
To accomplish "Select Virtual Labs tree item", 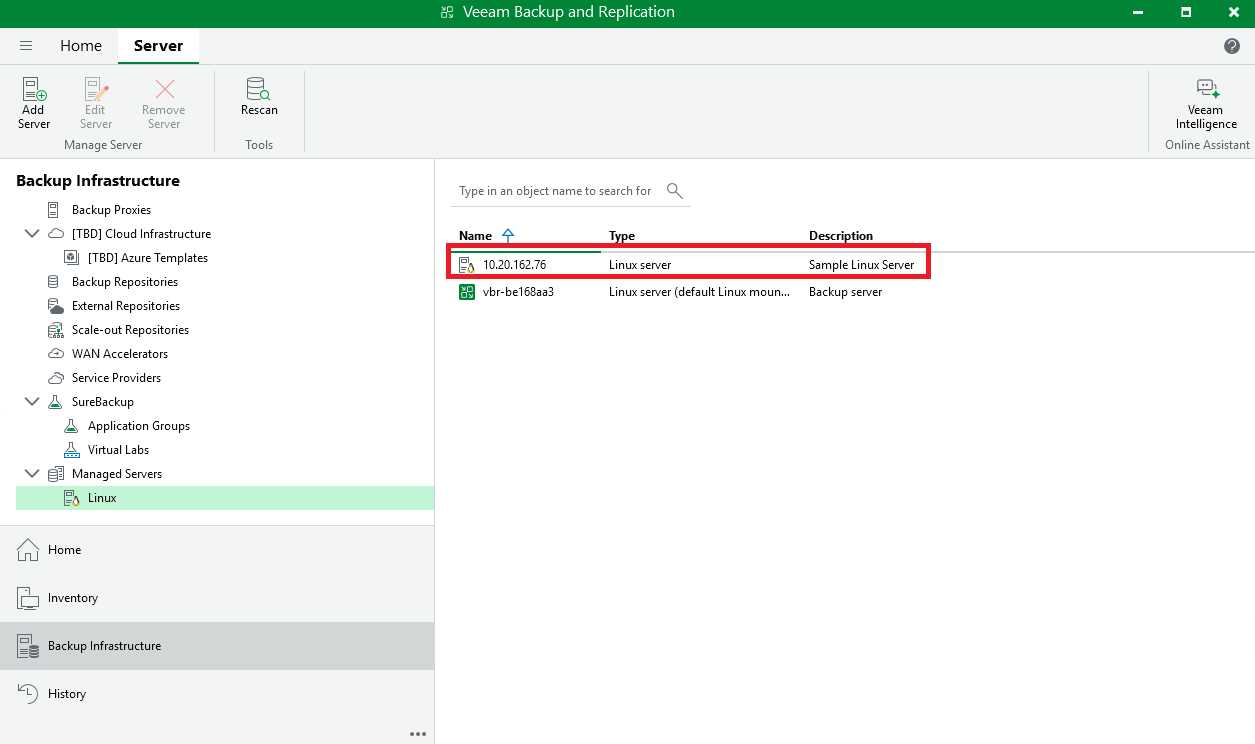I will tap(118, 450).
